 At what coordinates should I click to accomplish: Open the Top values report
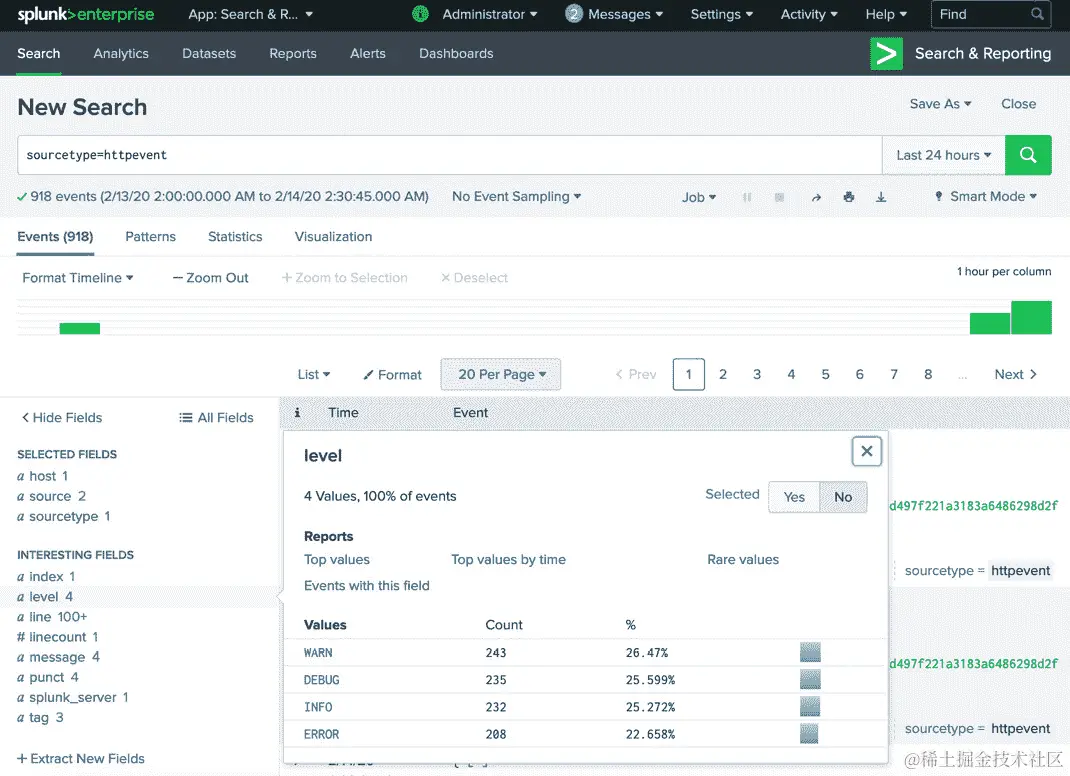tap(336, 560)
